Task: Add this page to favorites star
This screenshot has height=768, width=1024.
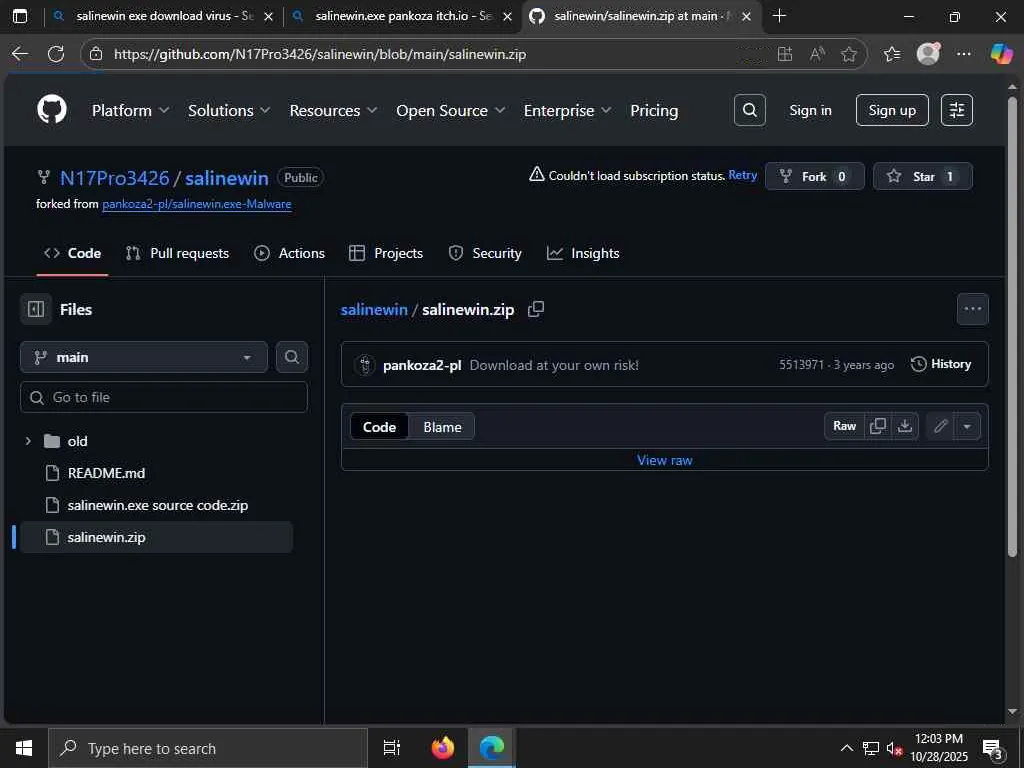Action: pos(848,54)
